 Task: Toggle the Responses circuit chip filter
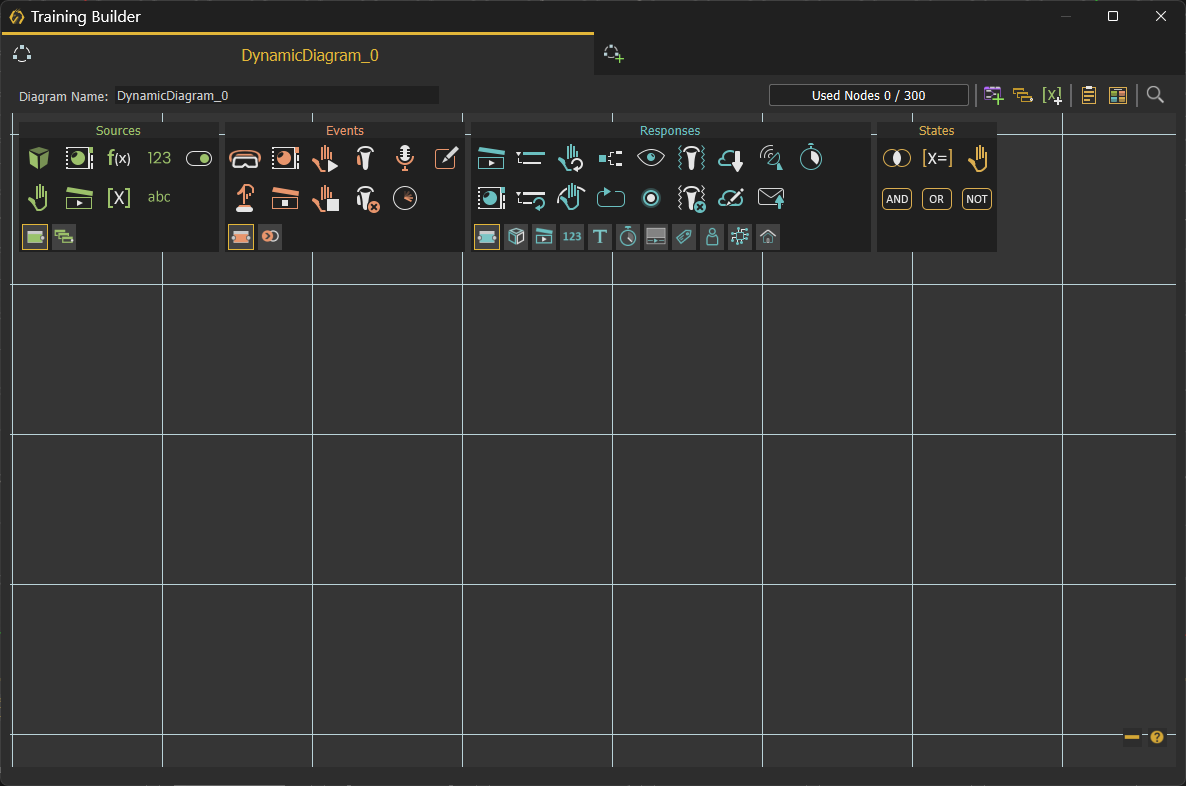(740, 237)
